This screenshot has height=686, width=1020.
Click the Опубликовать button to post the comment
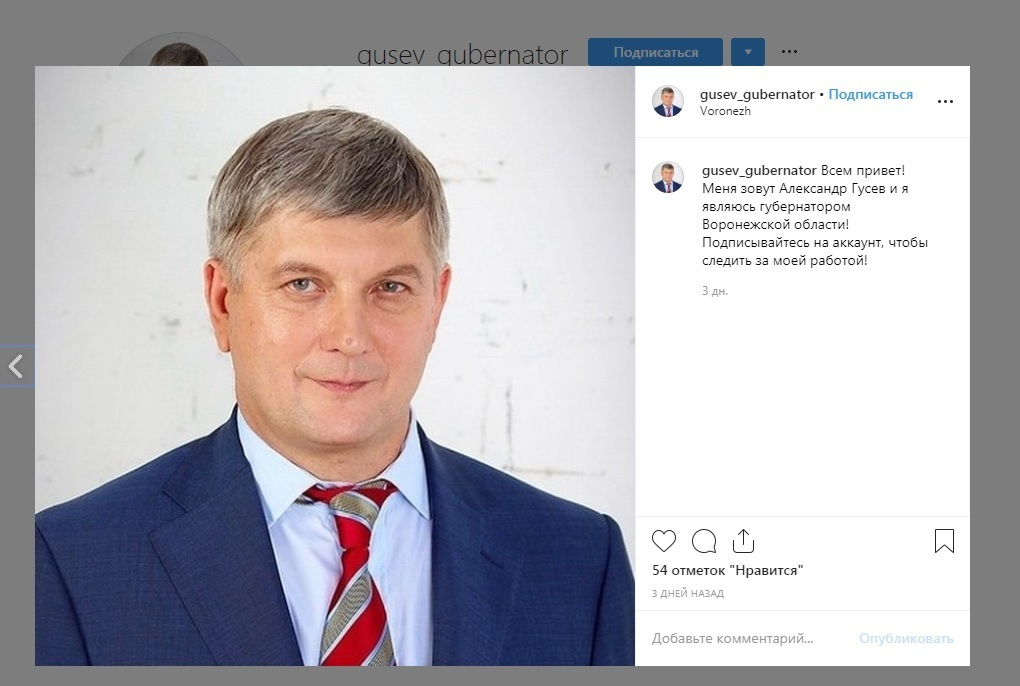point(906,639)
